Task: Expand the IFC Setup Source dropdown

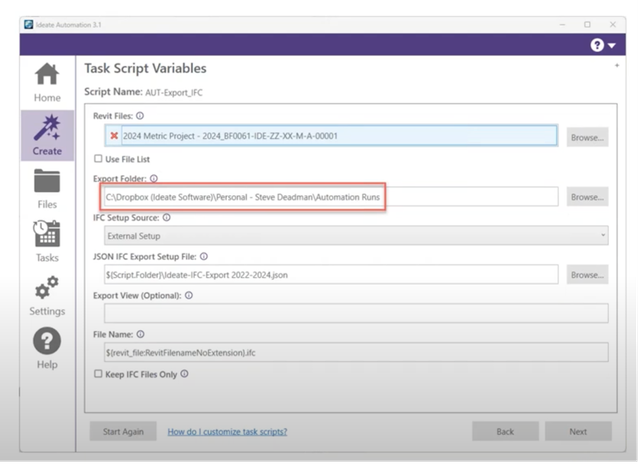Action: pos(350,236)
